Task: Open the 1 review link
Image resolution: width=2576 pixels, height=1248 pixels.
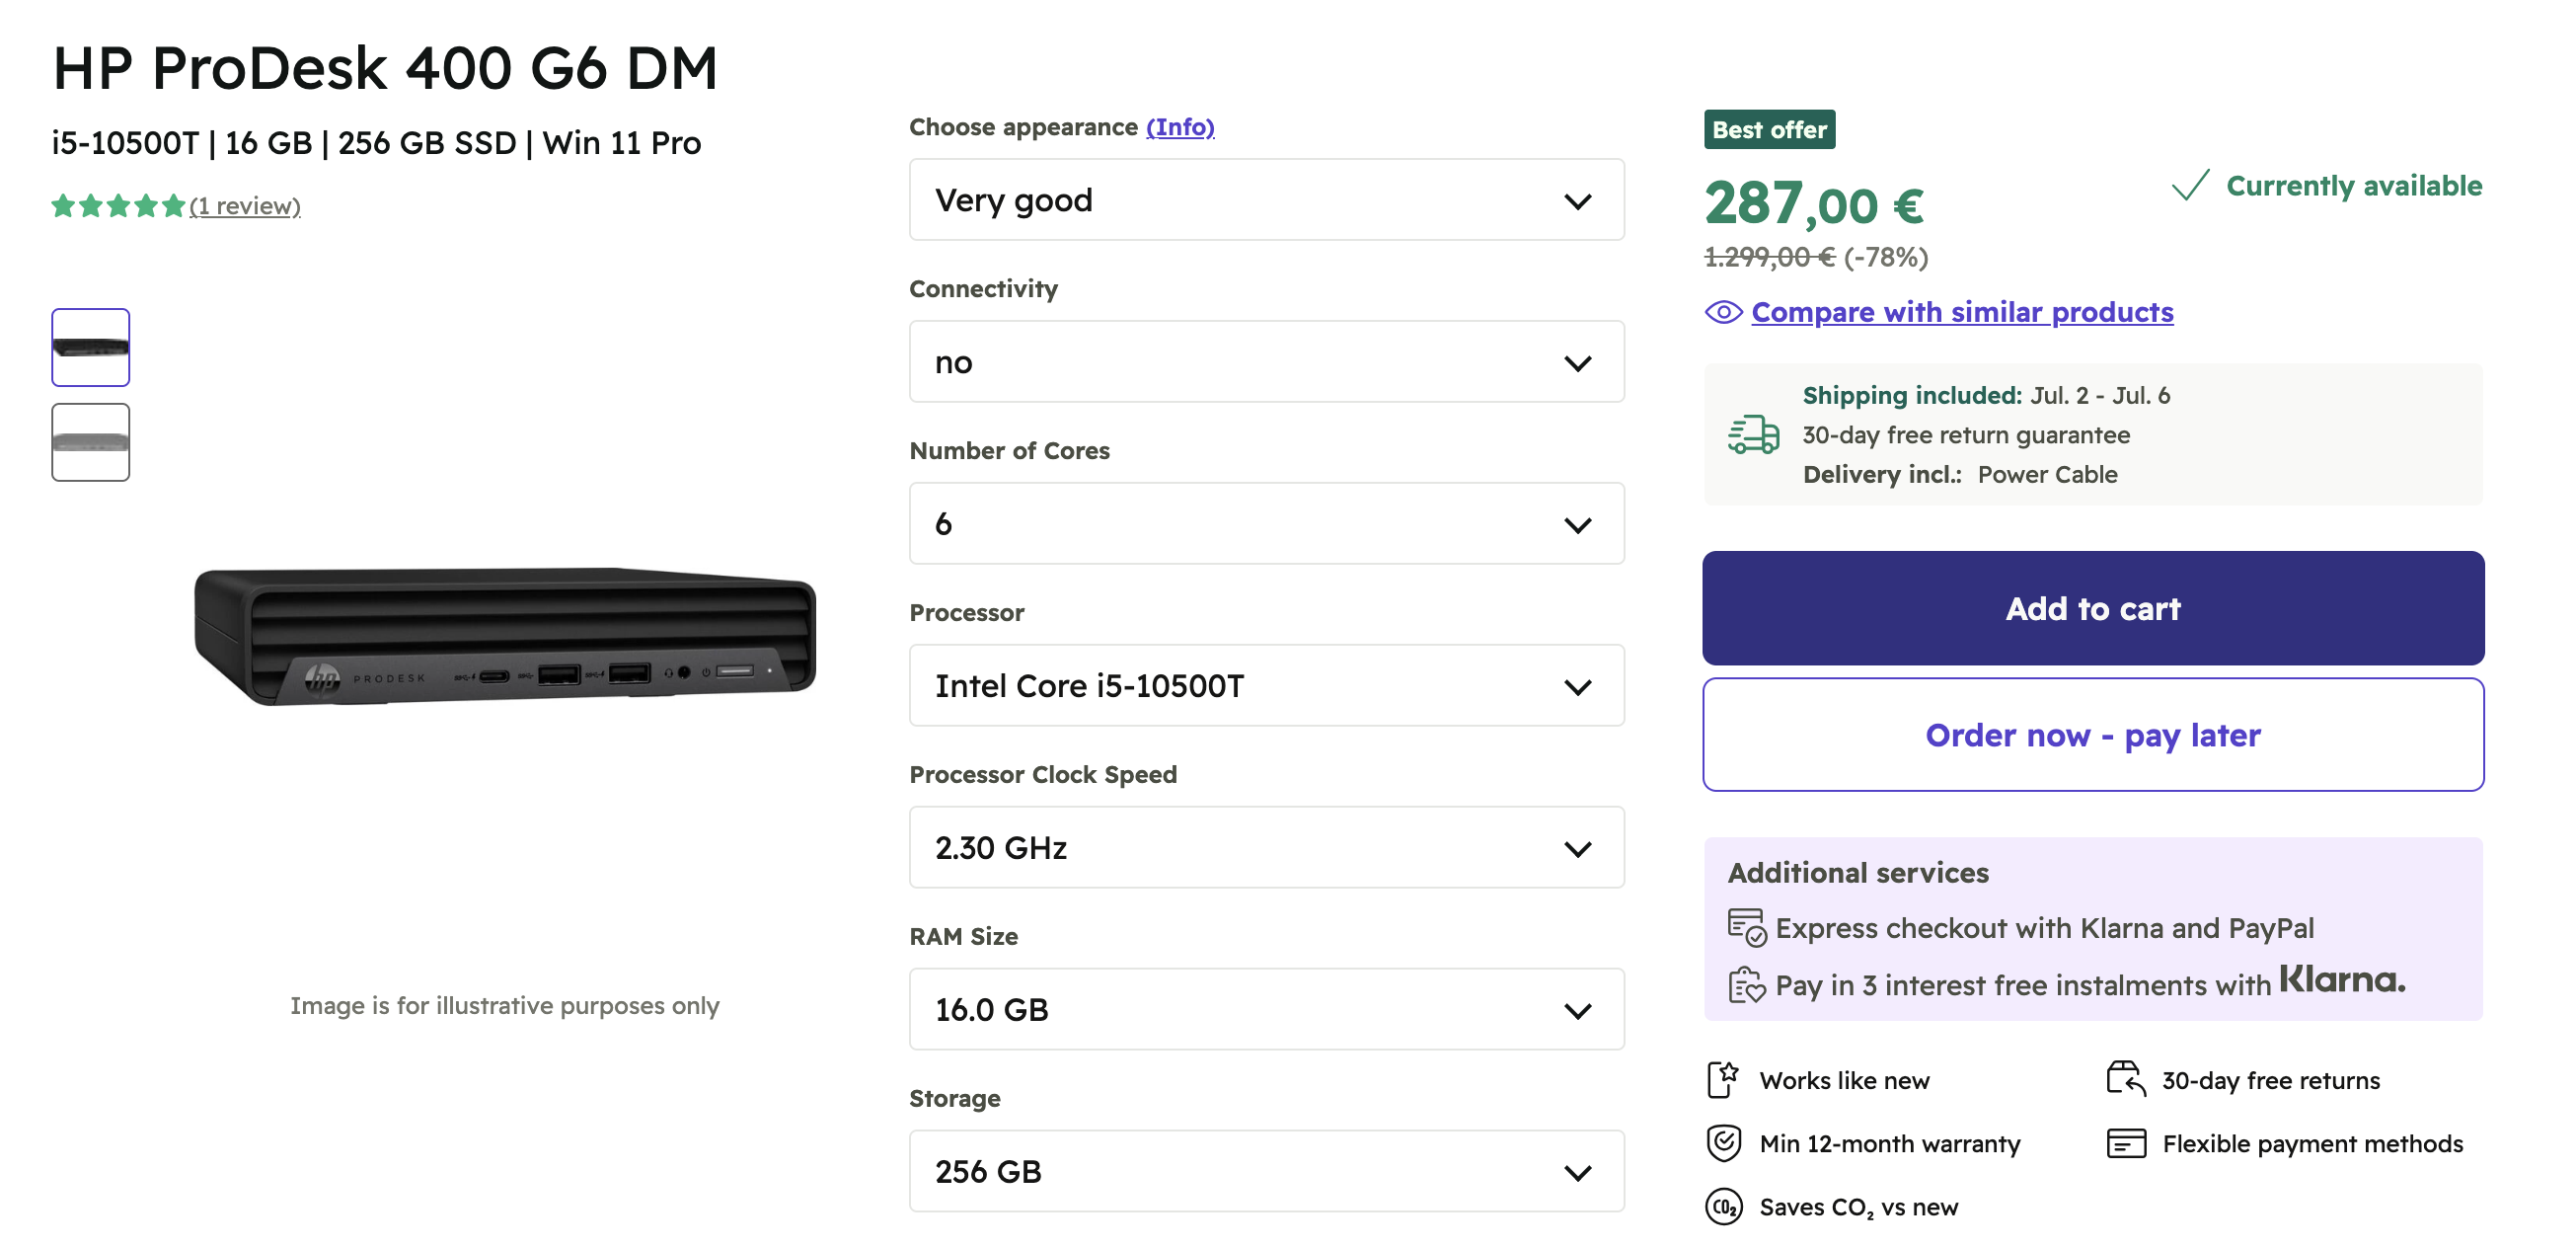Action: tap(245, 206)
